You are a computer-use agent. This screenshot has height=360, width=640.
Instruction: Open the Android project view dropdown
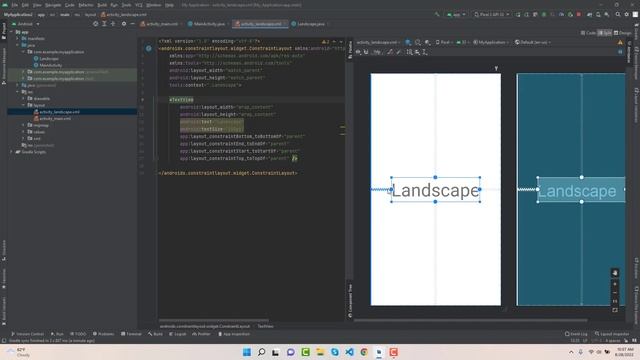point(26,24)
